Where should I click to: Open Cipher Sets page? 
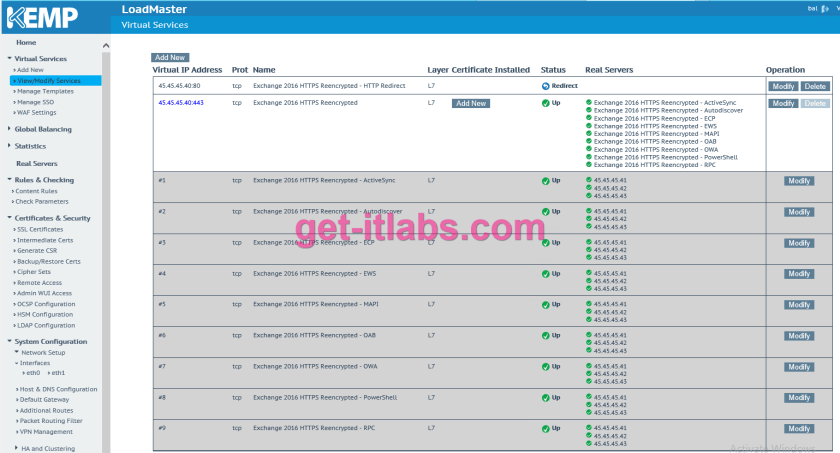(34, 272)
